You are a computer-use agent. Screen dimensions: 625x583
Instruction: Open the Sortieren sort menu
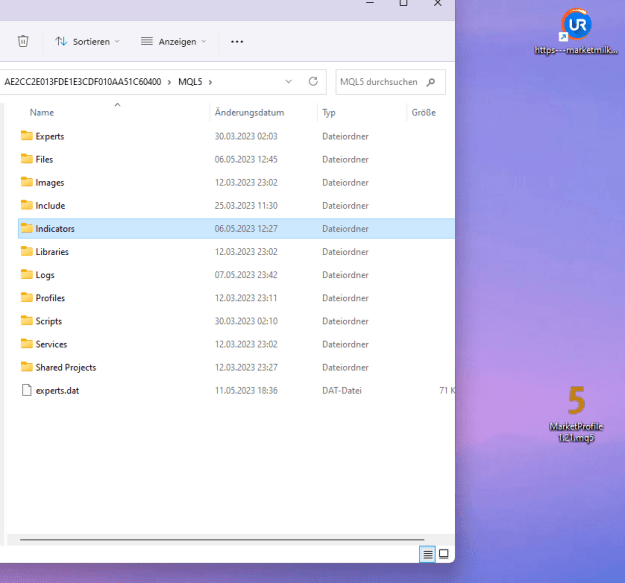coord(87,41)
